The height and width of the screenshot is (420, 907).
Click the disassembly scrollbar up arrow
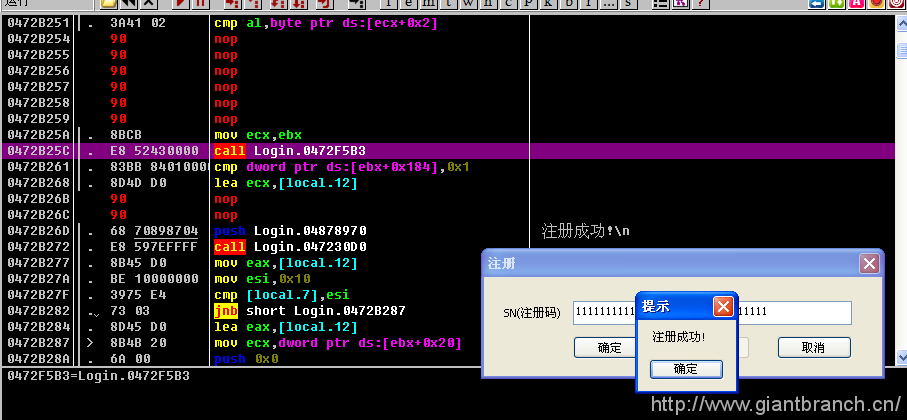click(902, 23)
